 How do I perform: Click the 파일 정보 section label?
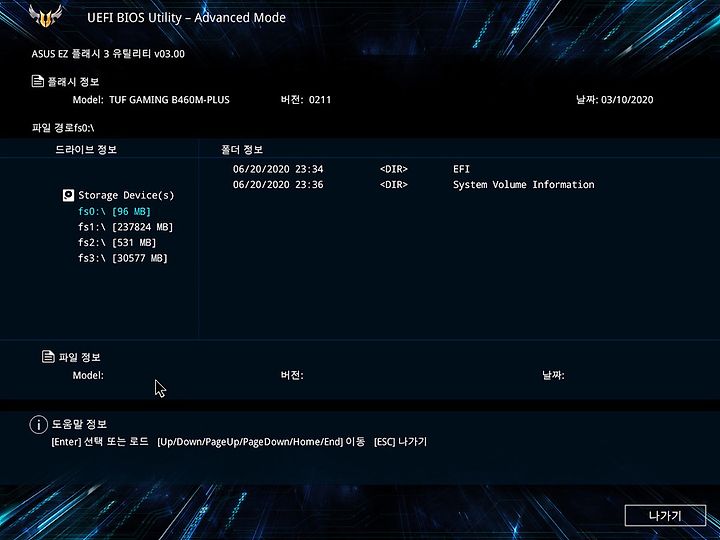coord(79,357)
